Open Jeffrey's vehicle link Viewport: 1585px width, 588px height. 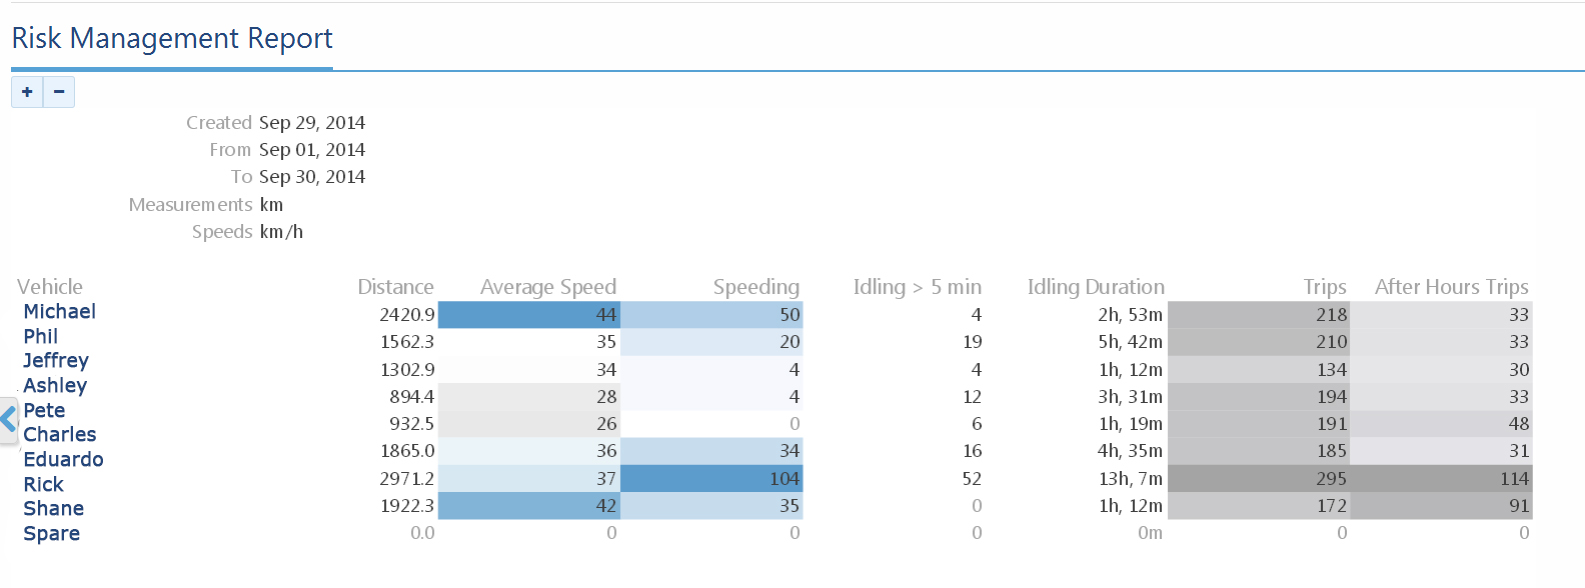pyautogui.click(x=56, y=361)
